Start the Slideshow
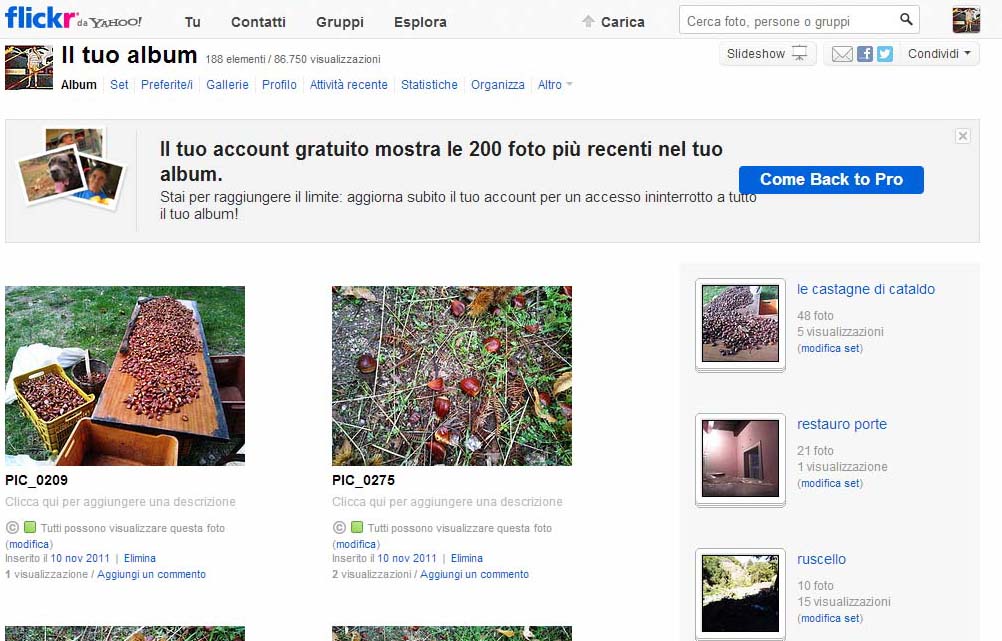Viewport: 1002px width, 641px height. tap(767, 54)
